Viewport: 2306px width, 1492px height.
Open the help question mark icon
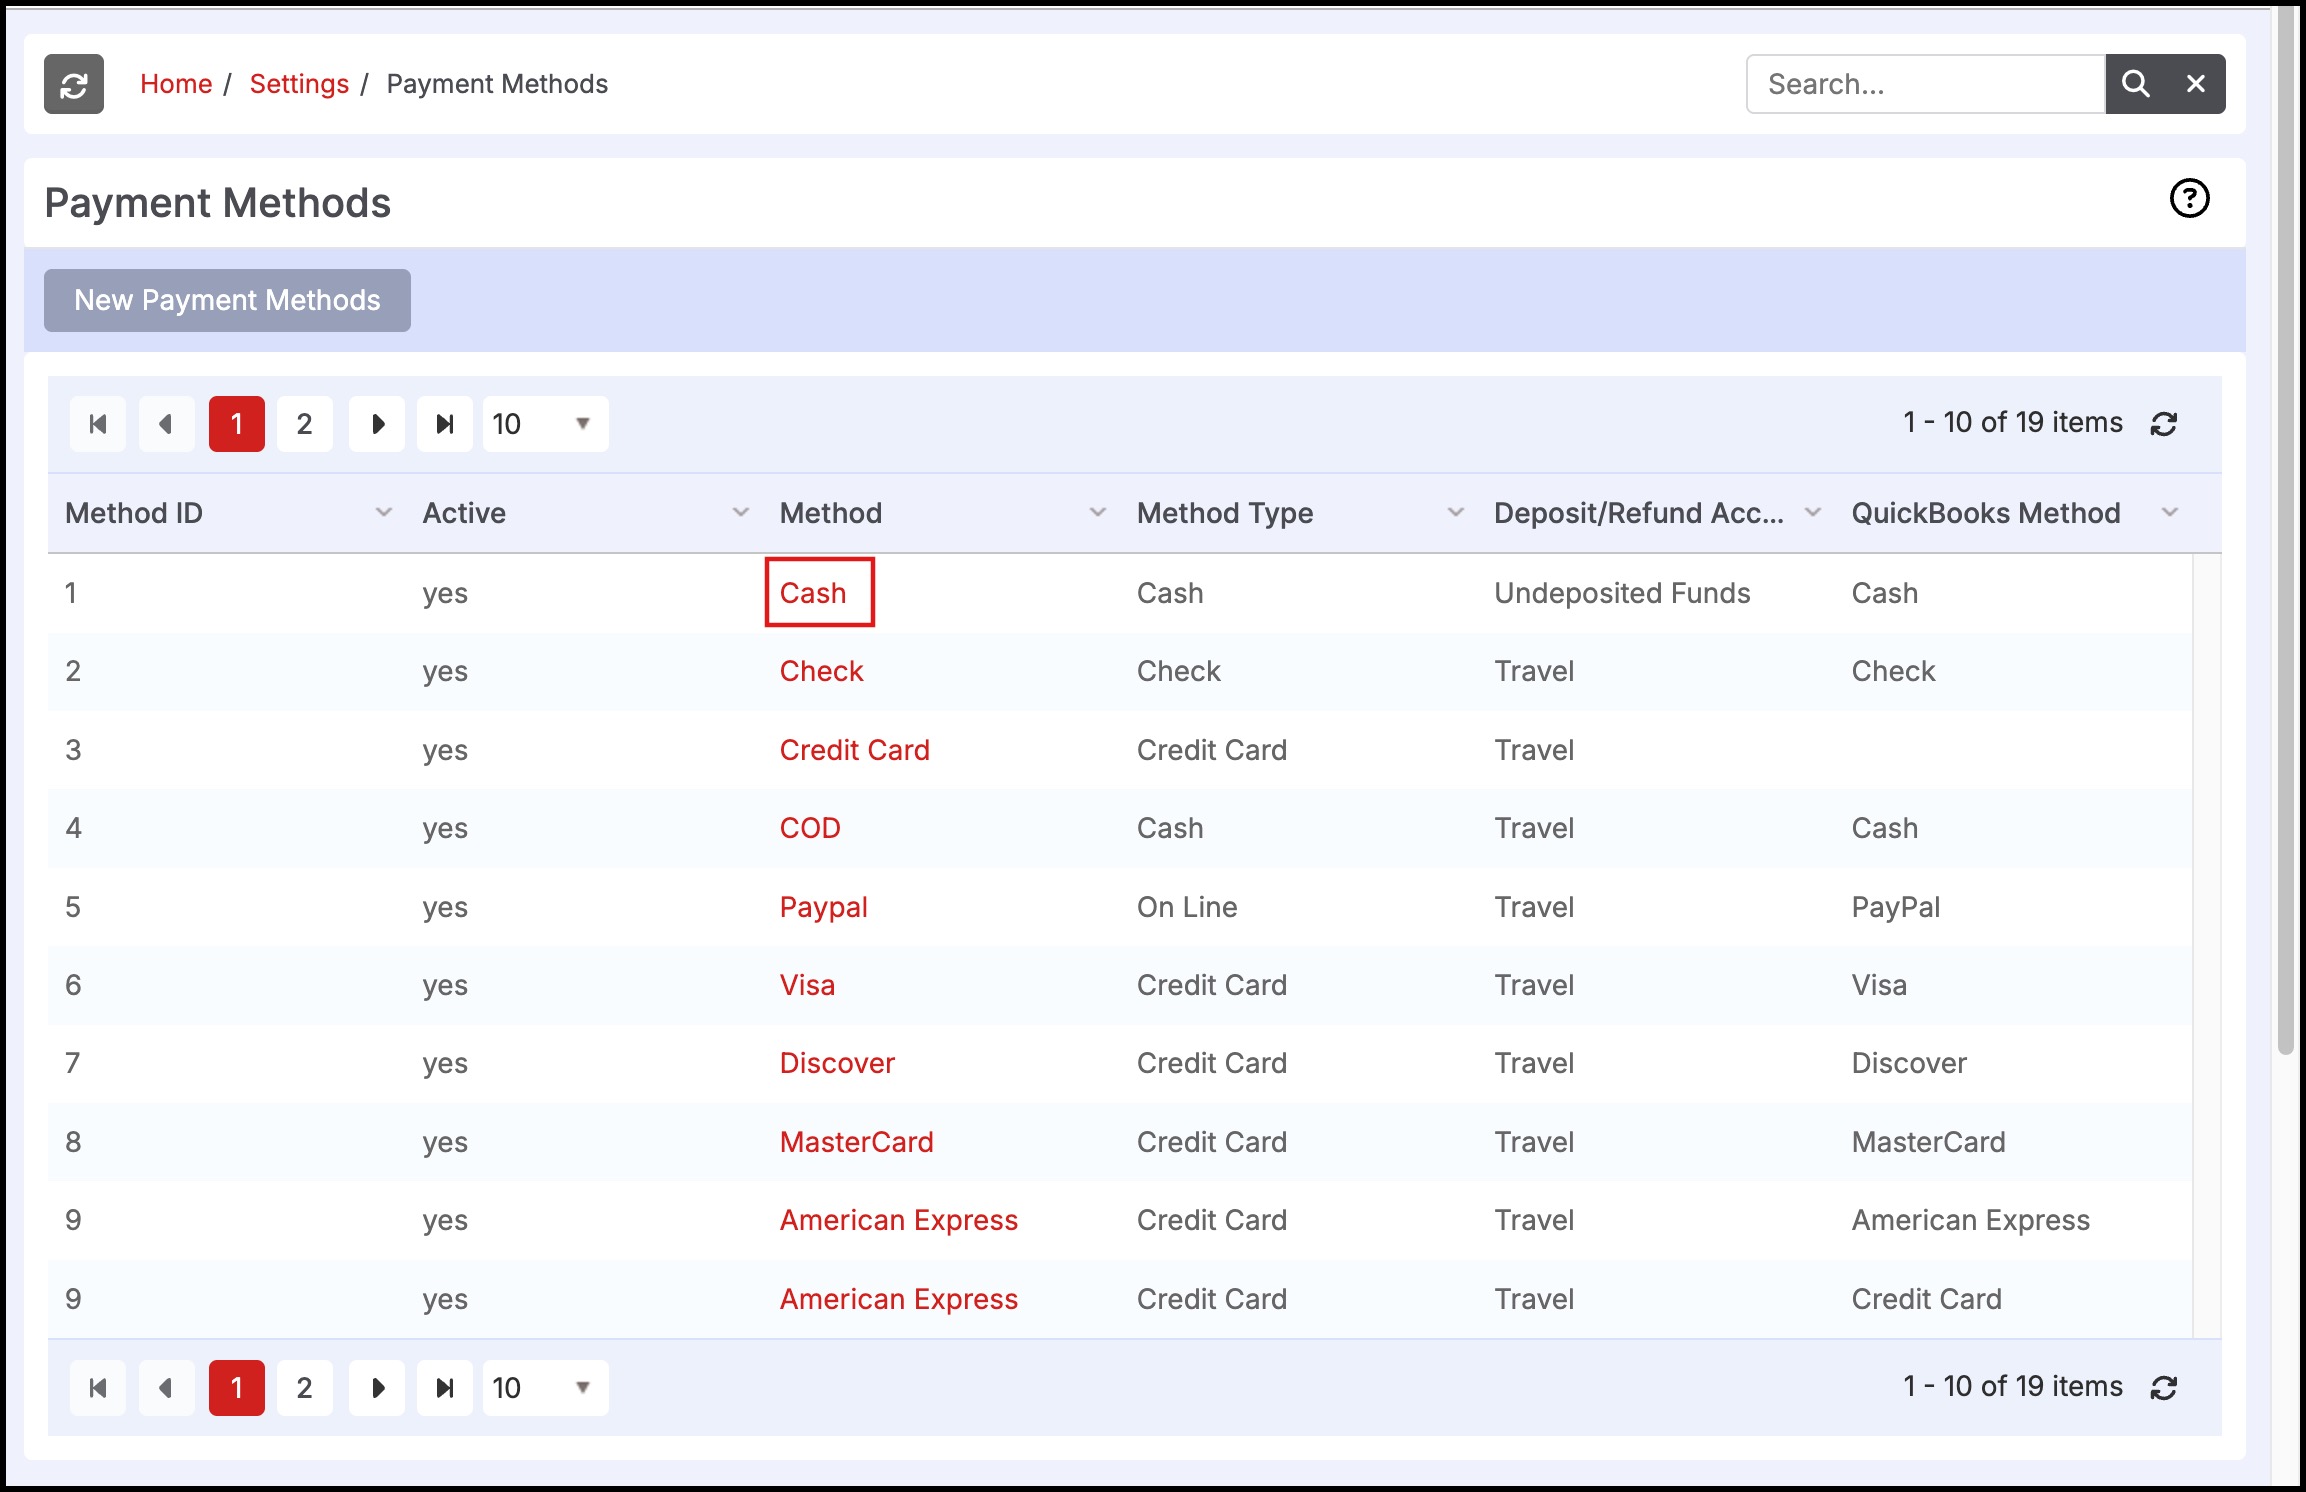[x=2189, y=199]
